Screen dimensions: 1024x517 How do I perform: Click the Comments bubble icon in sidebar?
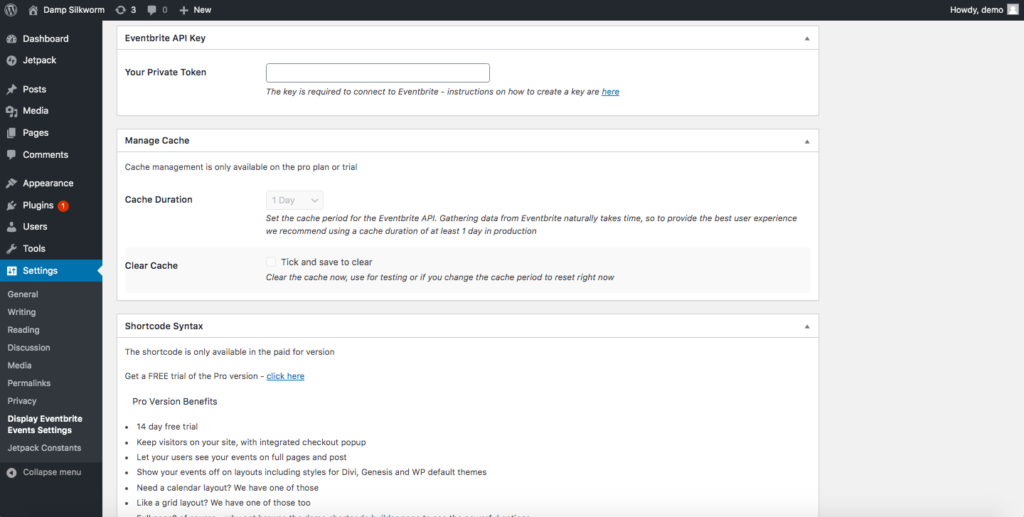pyautogui.click(x=11, y=155)
